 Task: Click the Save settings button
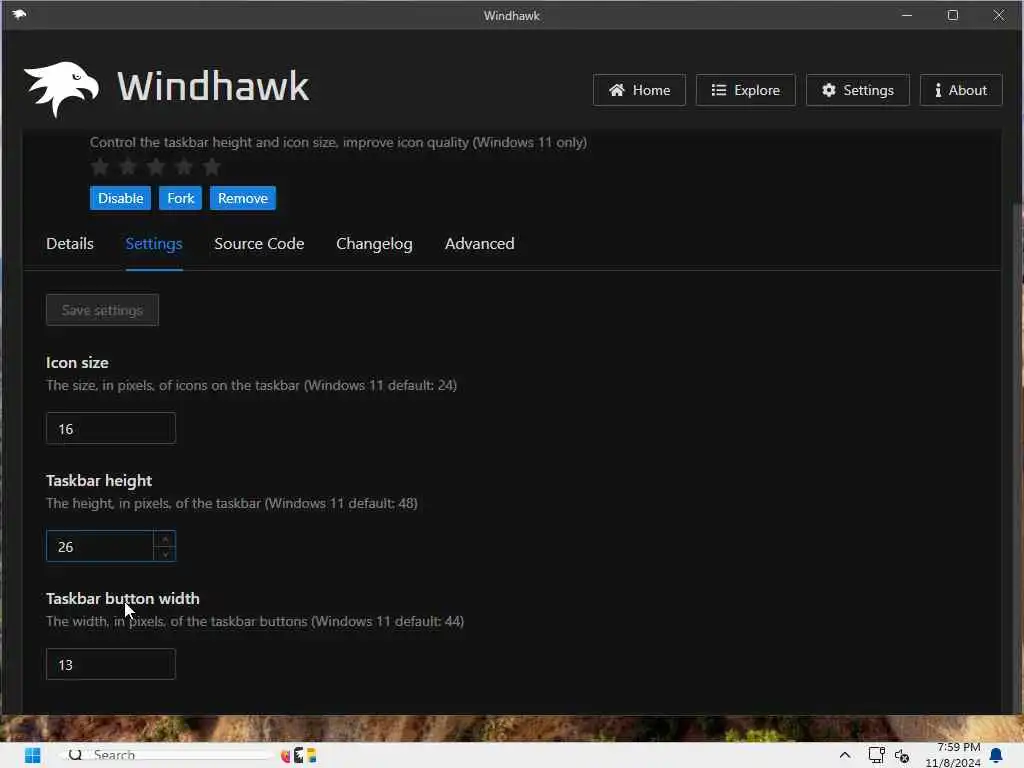click(103, 310)
